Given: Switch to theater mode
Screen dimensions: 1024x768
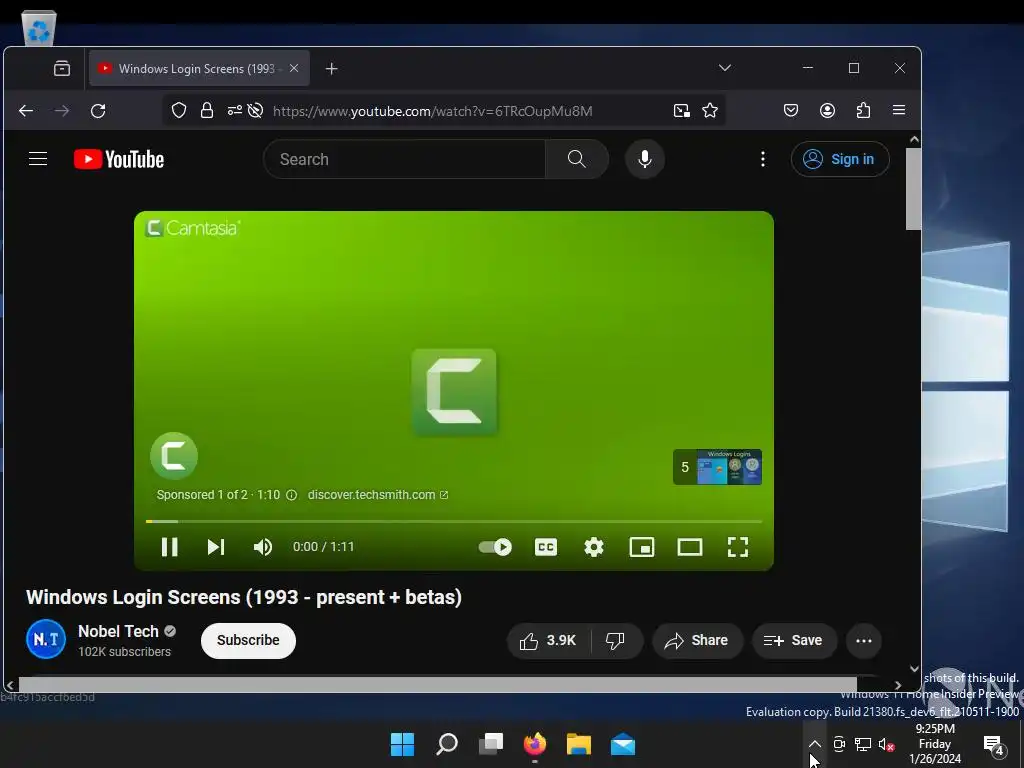Looking at the screenshot, I should pyautogui.click(x=690, y=547).
